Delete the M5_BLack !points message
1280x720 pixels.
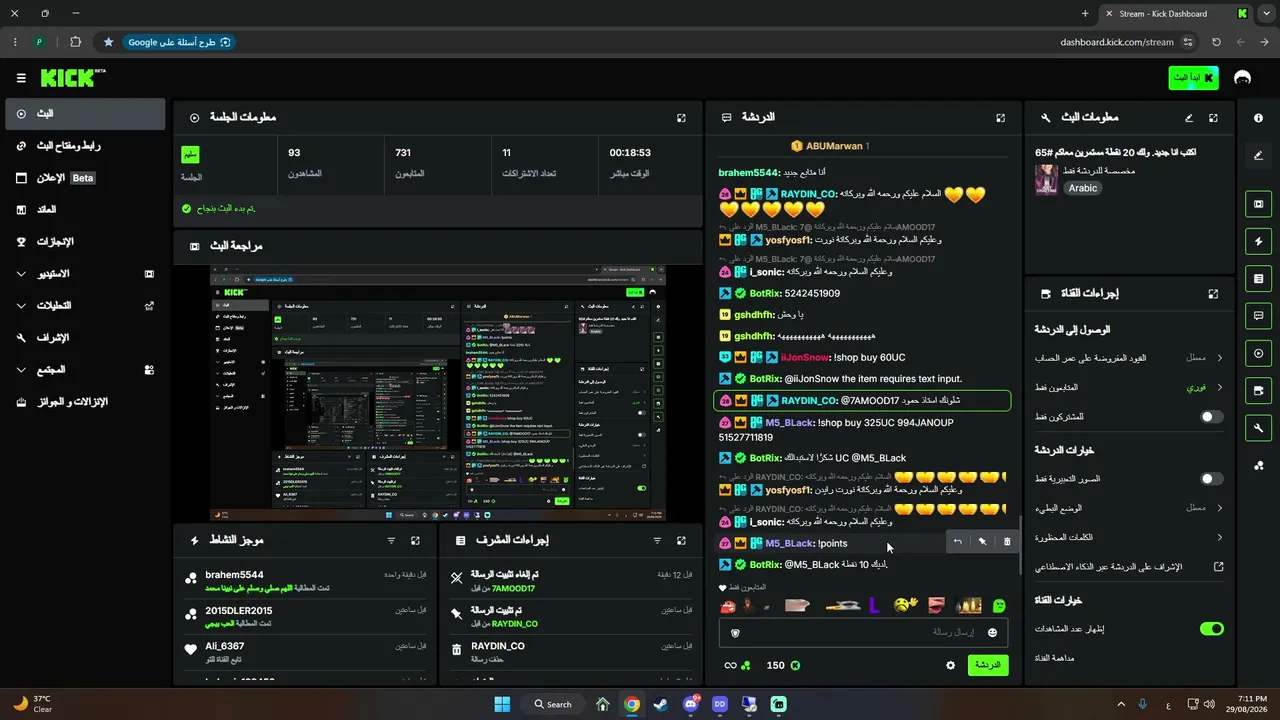(x=1007, y=542)
